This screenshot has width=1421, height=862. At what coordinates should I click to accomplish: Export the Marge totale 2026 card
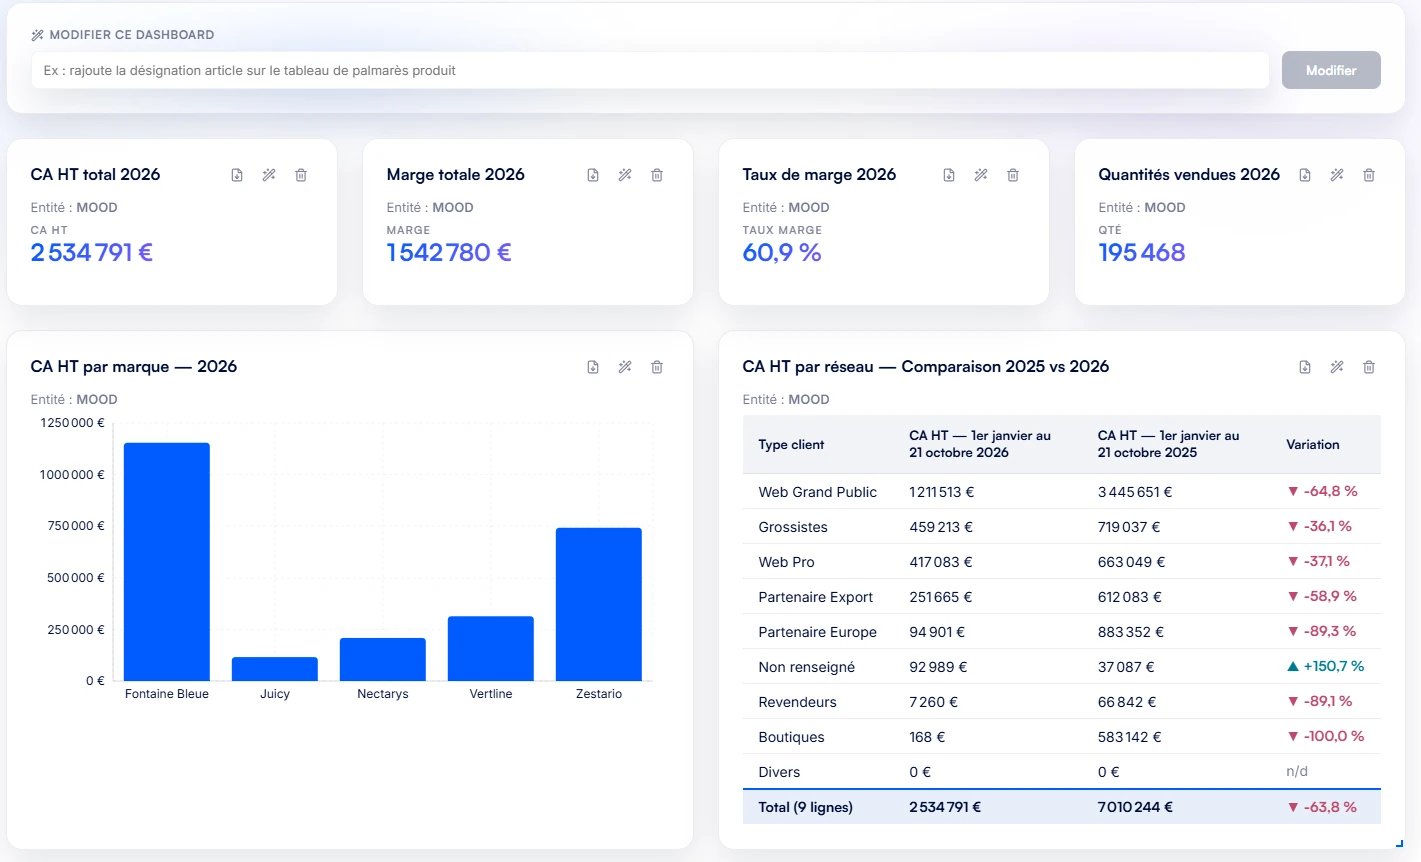[x=593, y=175]
